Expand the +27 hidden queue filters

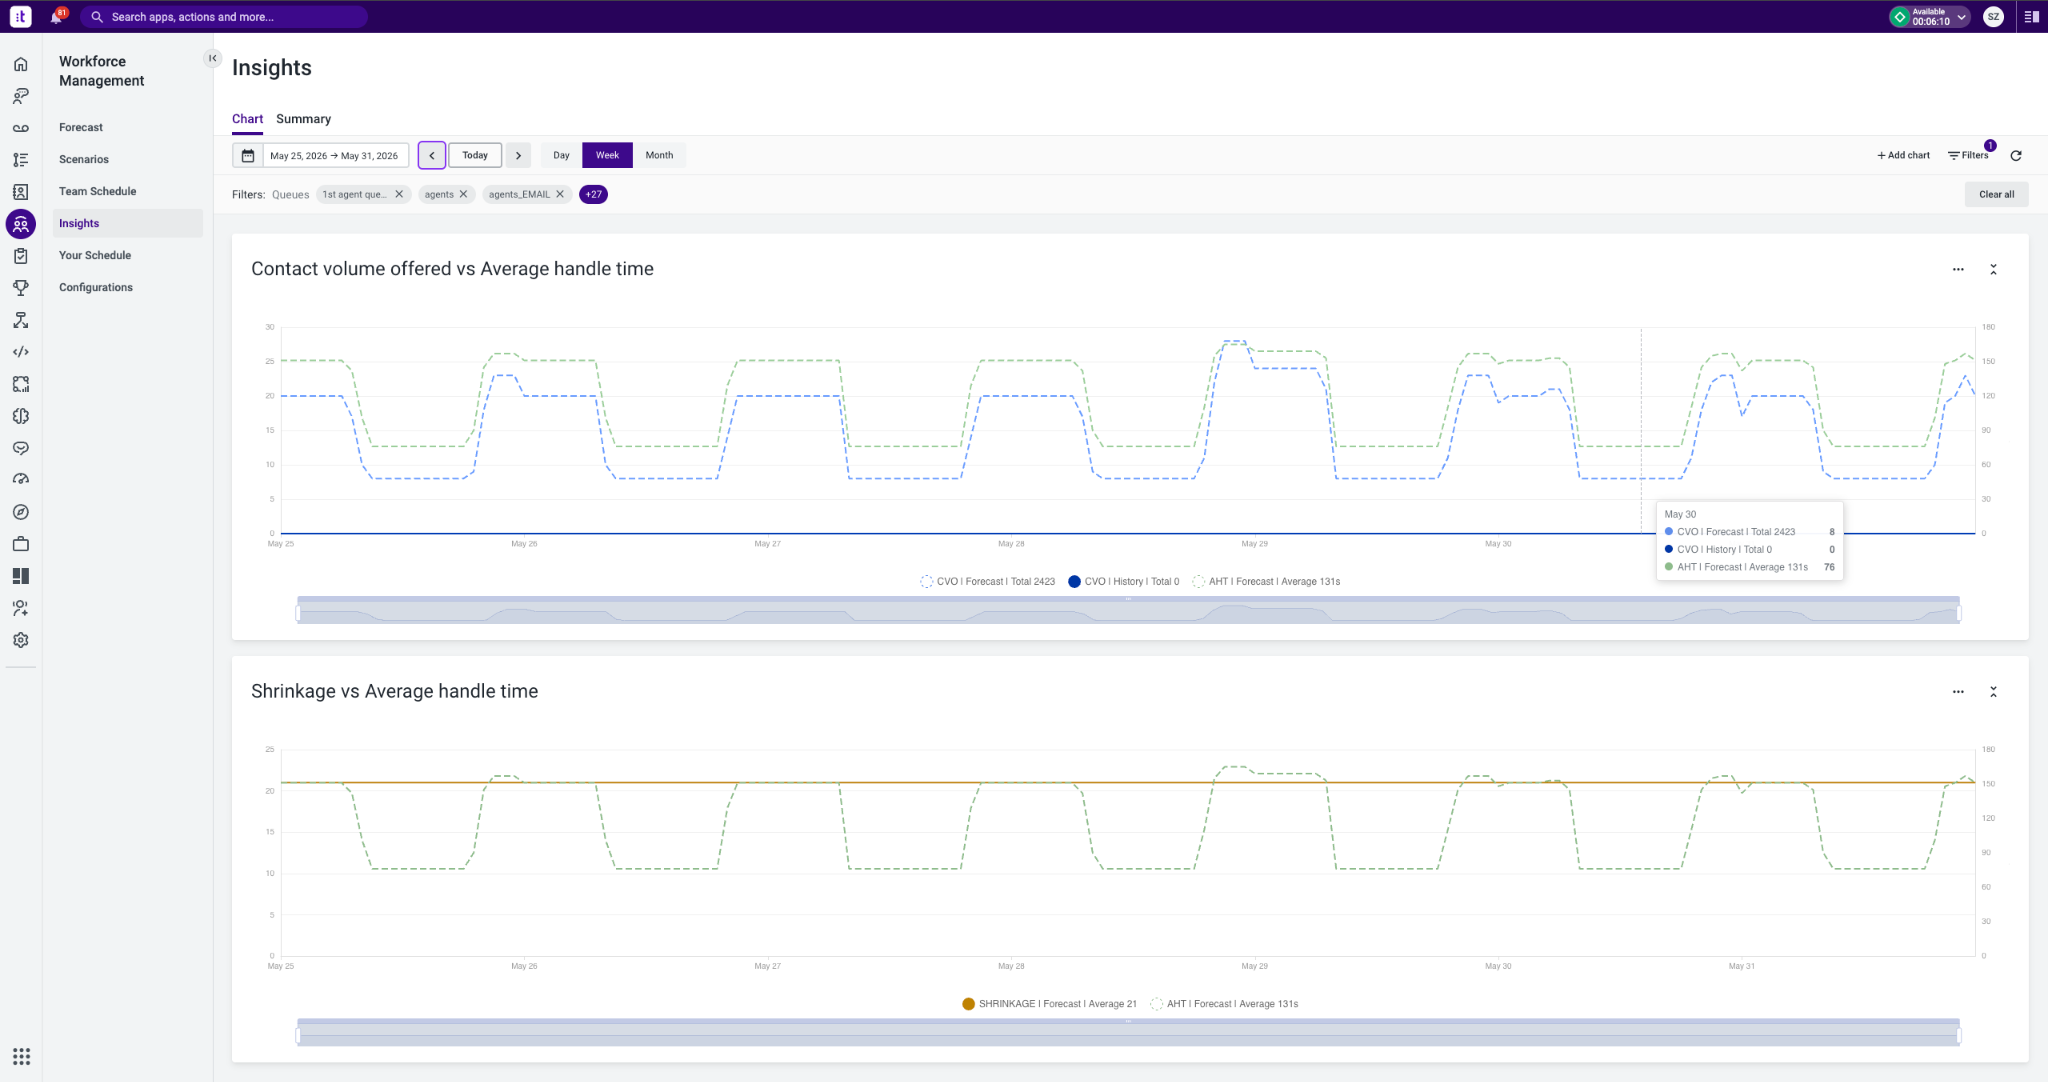(593, 194)
